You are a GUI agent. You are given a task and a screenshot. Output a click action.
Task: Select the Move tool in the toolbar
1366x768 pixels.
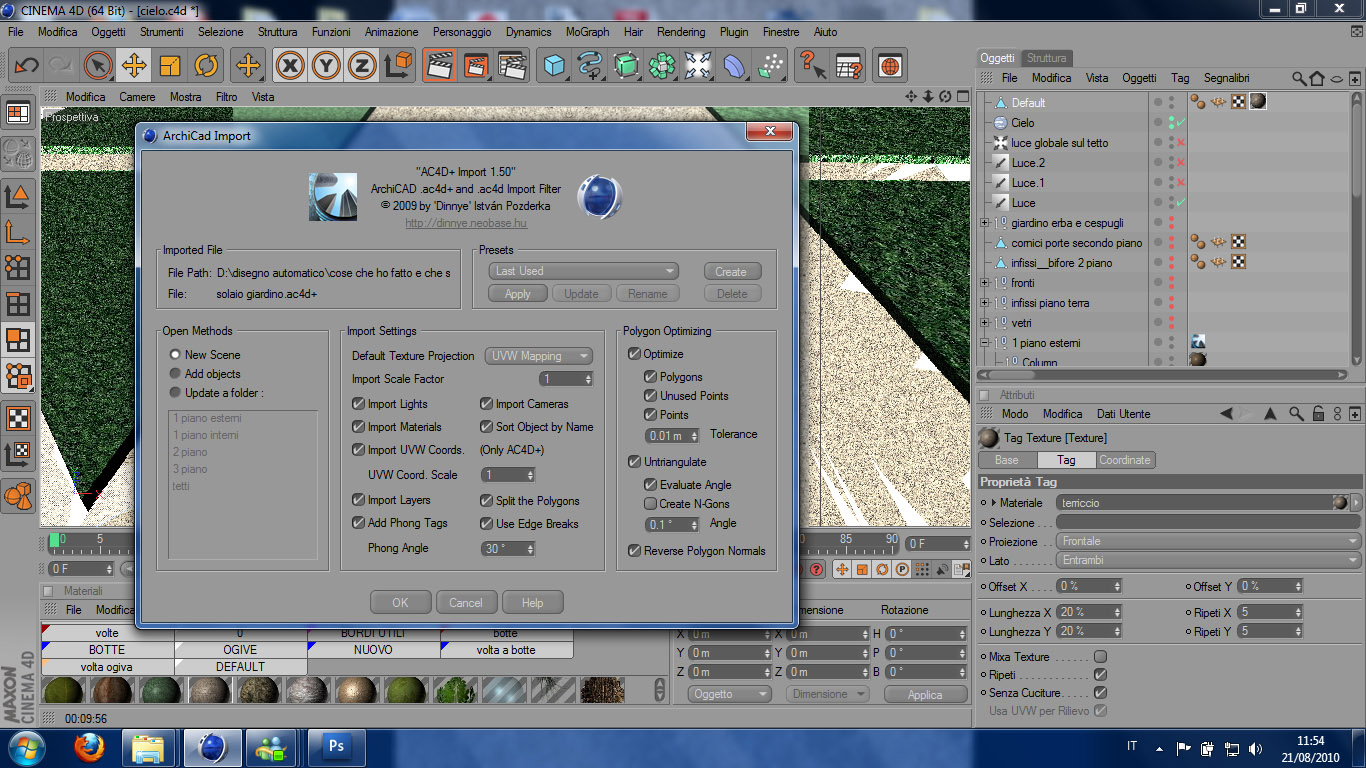click(133, 66)
